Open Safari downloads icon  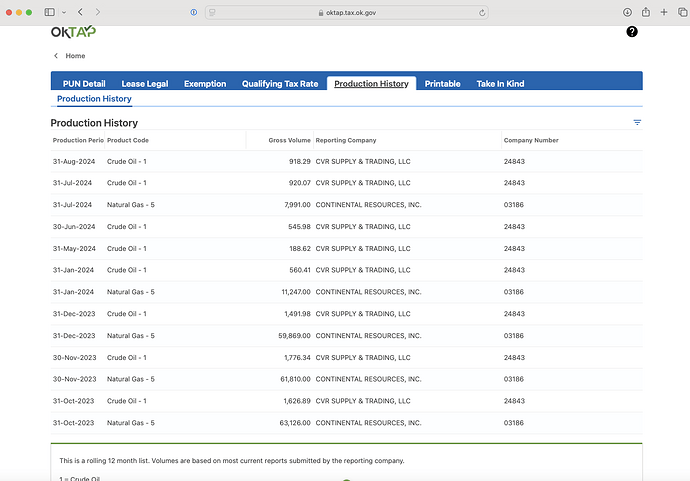coord(627,12)
